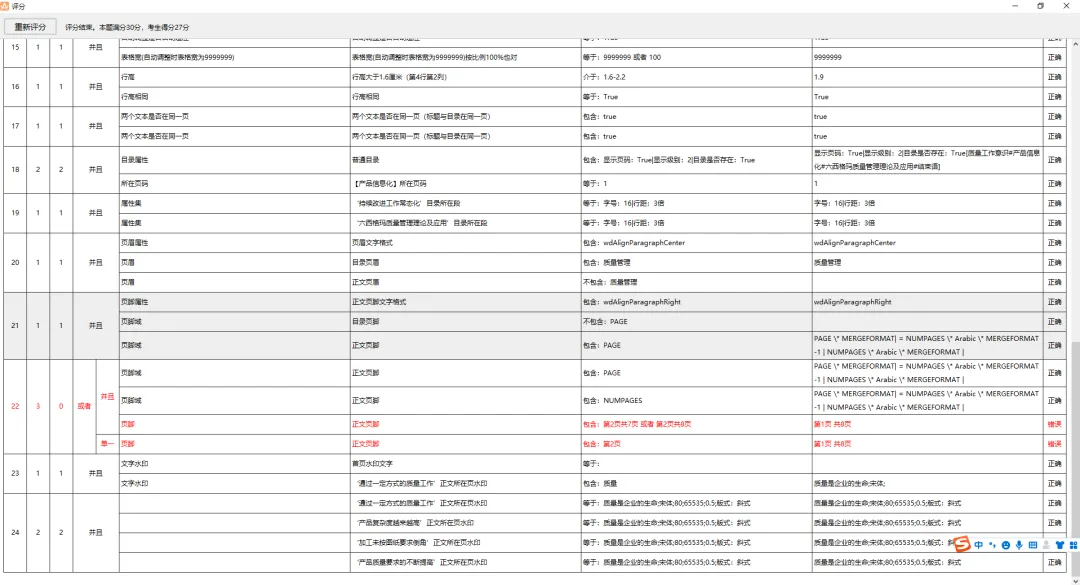Click '包含: wdAlignParagraphRight' cell
This screenshot has height=585, width=1080.
click(x=696, y=302)
